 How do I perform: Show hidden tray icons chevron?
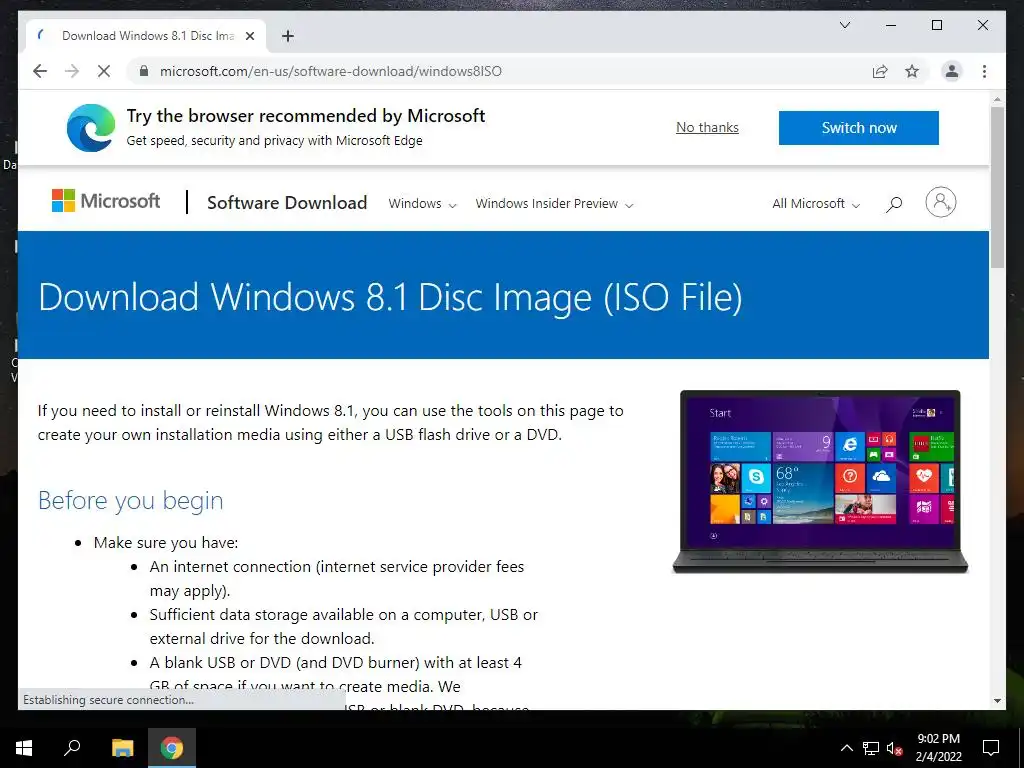846,748
